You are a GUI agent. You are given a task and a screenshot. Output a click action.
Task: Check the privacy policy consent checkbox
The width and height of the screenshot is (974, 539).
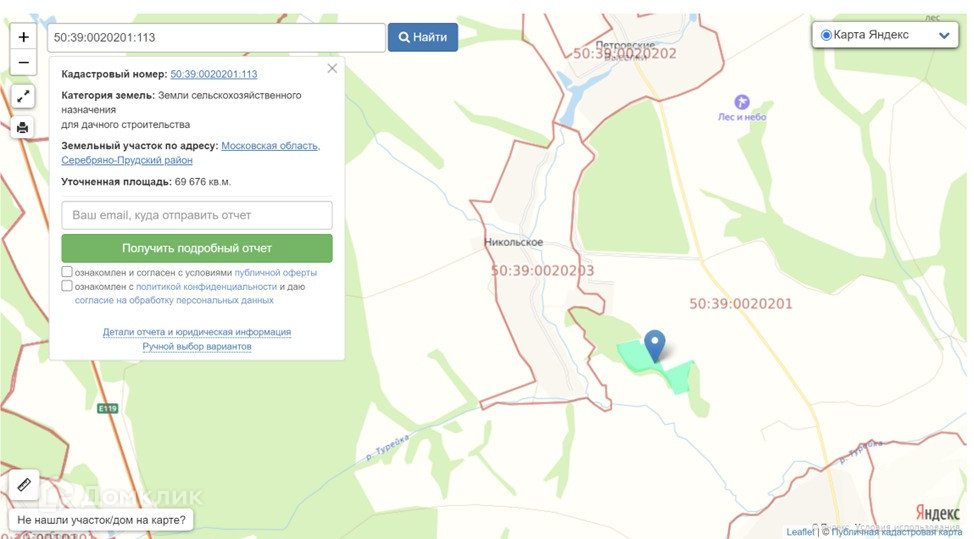point(67,286)
